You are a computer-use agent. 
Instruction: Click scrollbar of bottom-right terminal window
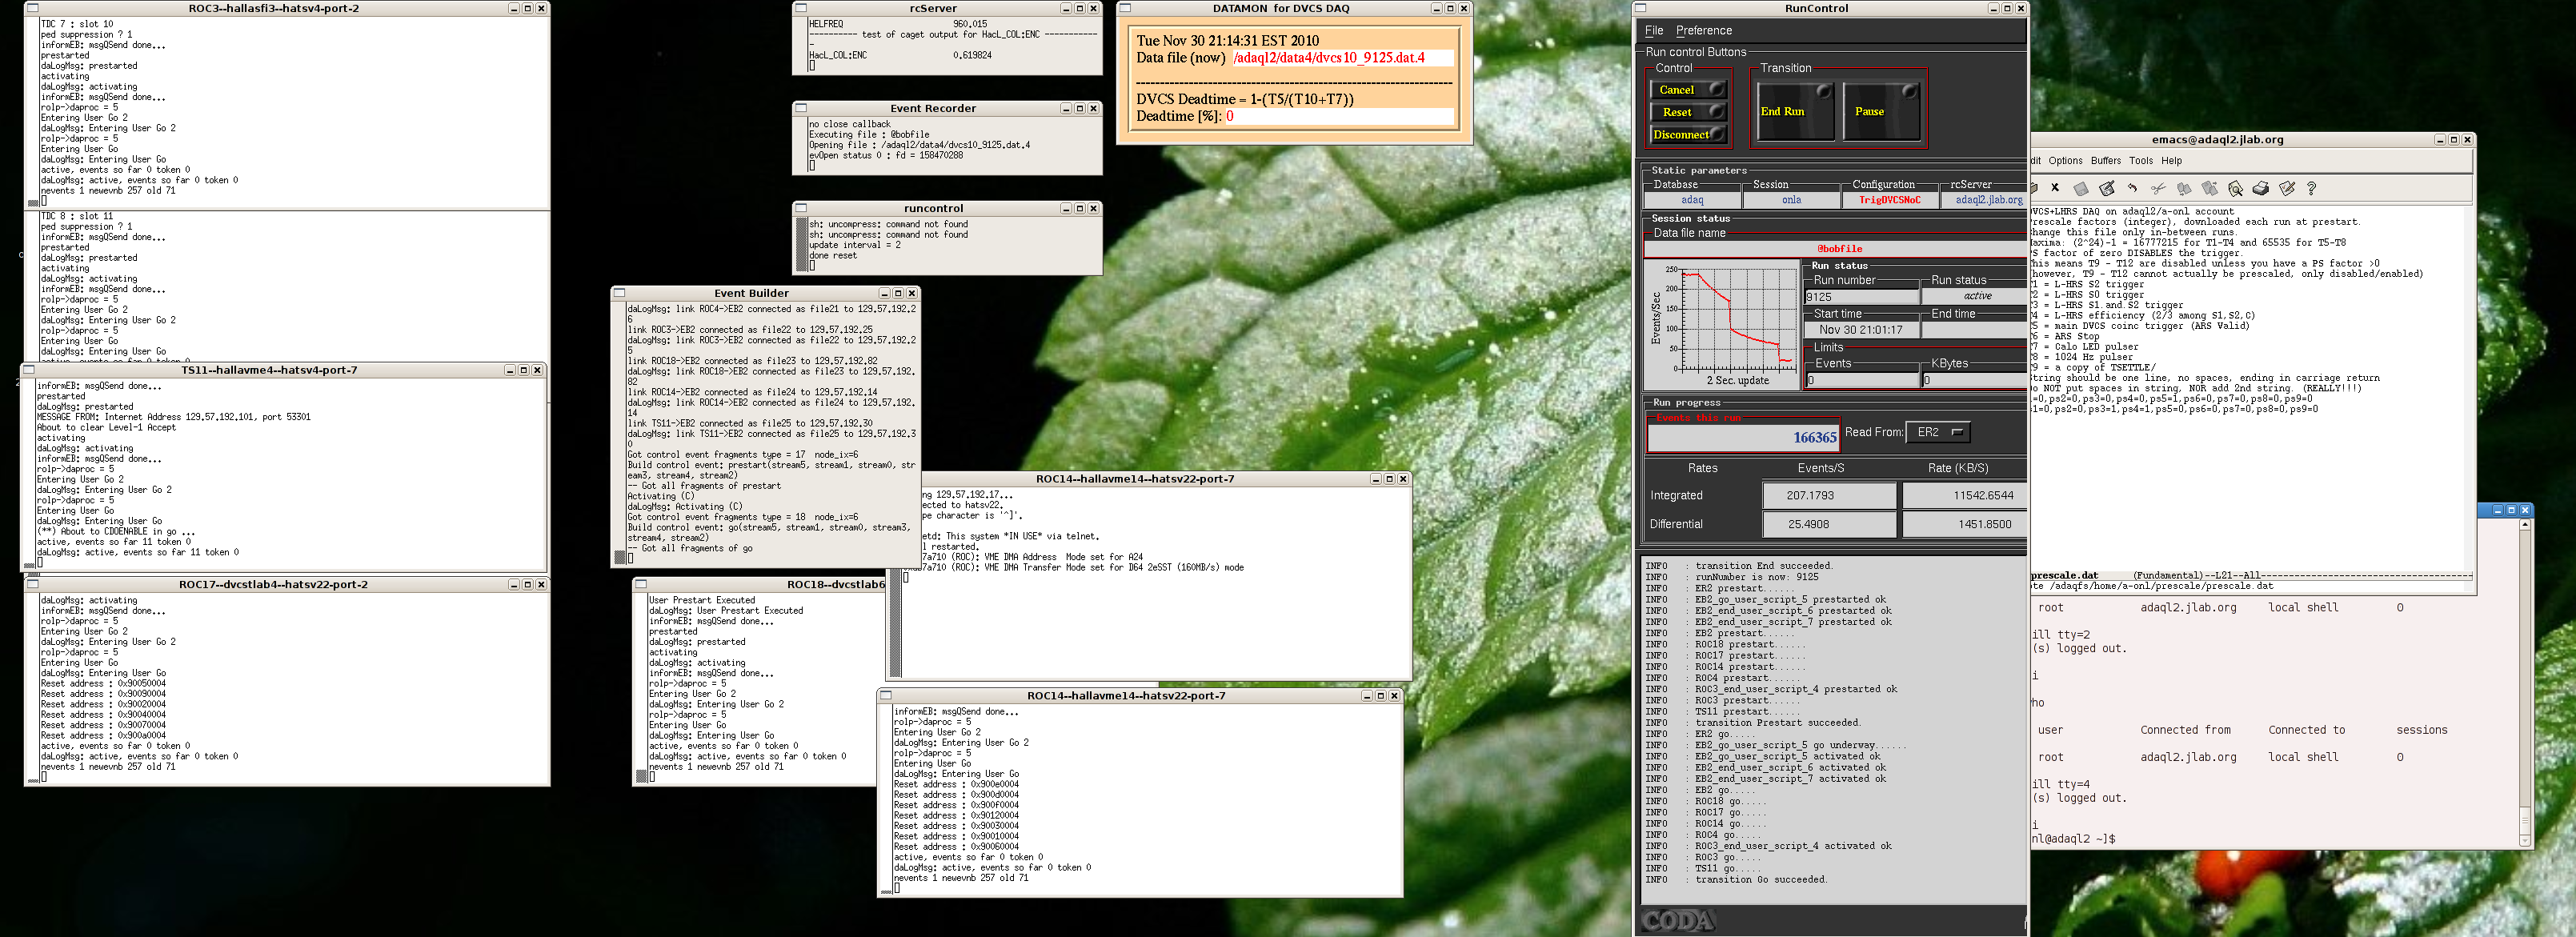2524,683
